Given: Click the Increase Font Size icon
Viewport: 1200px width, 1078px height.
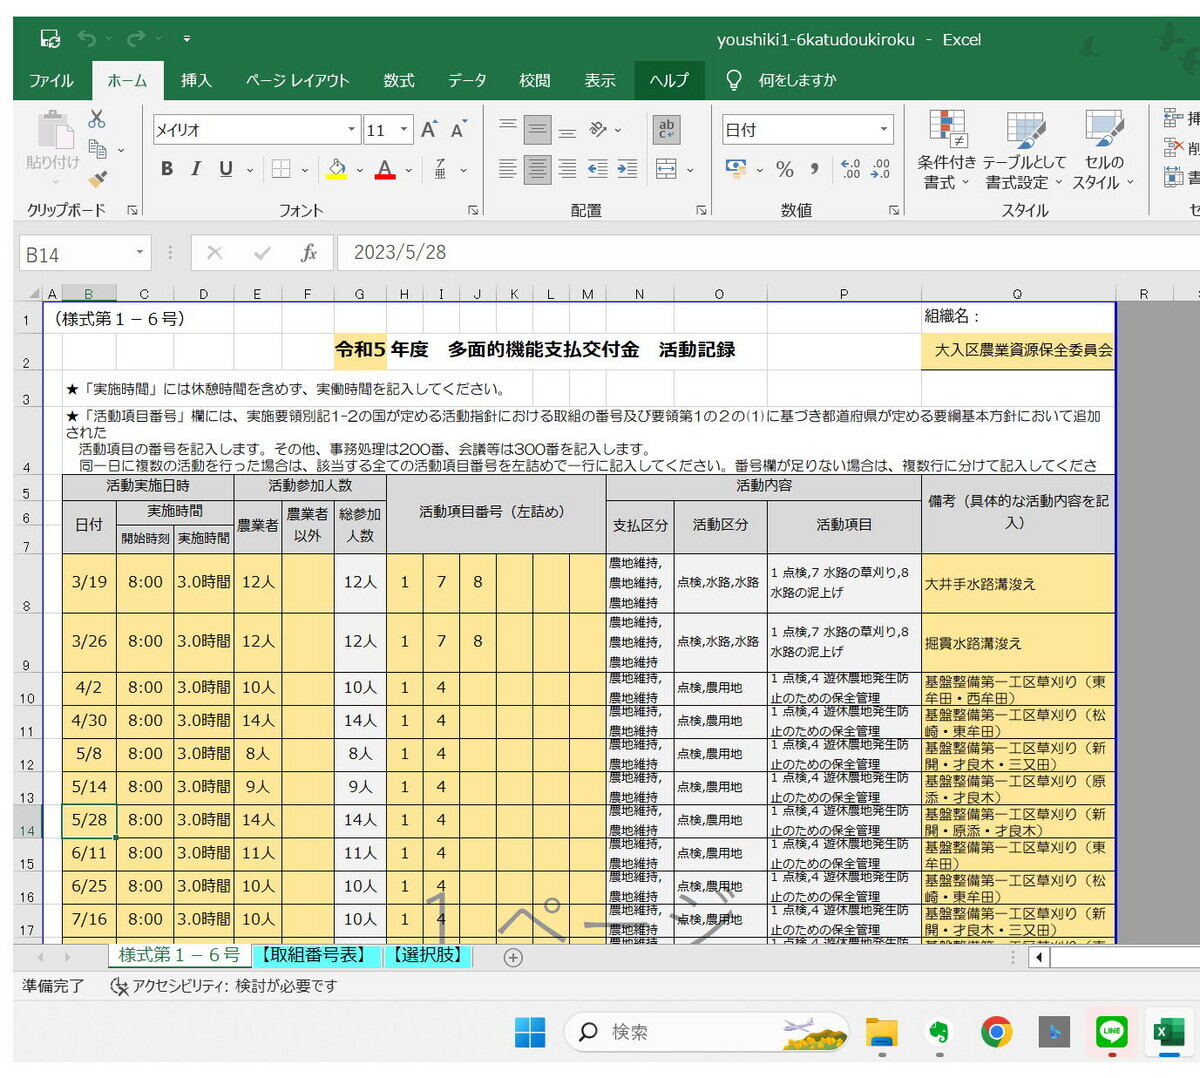Looking at the screenshot, I should (x=429, y=129).
